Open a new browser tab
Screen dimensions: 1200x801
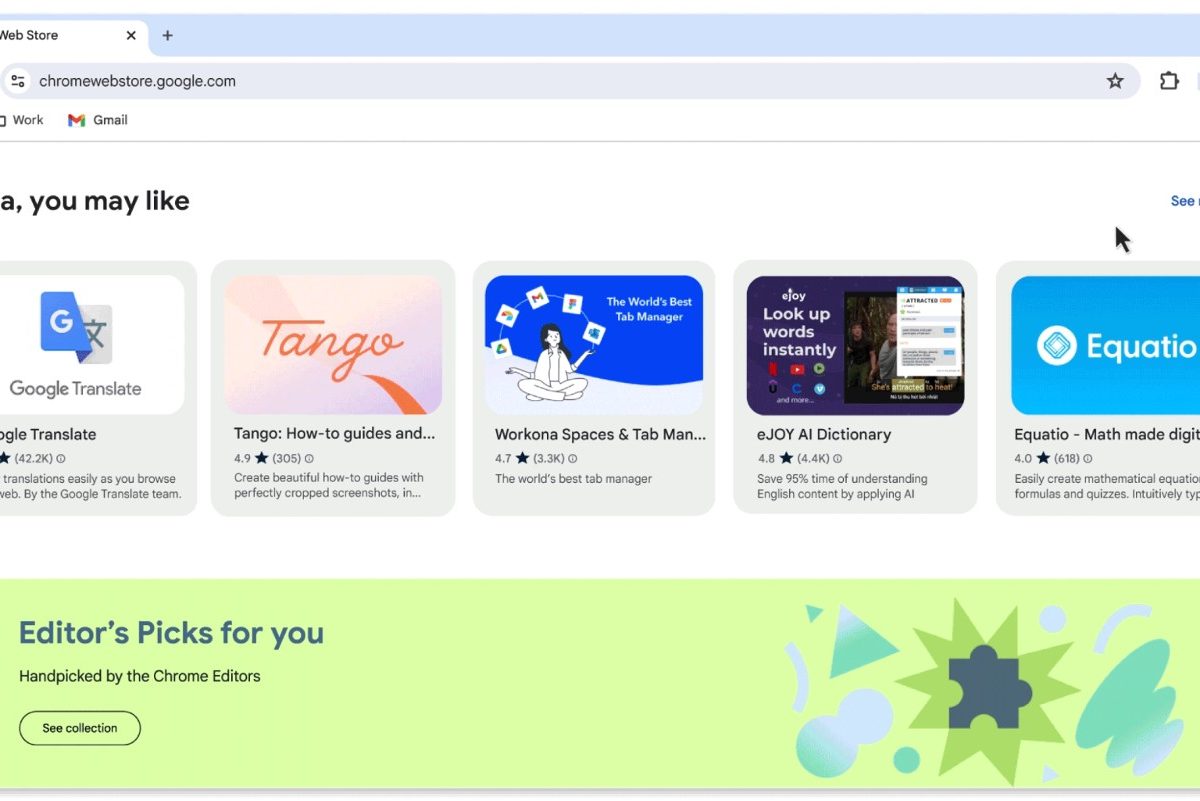tap(167, 35)
